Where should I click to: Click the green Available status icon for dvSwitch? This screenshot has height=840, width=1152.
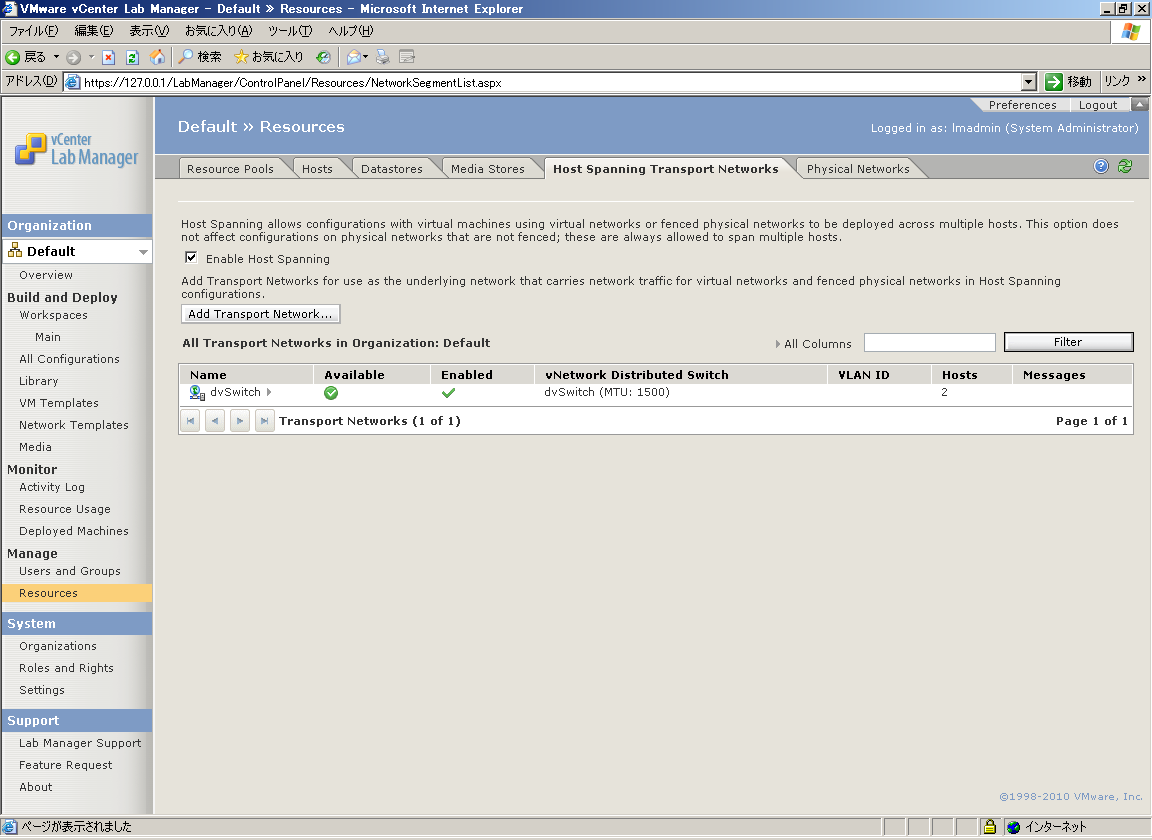[x=331, y=393]
